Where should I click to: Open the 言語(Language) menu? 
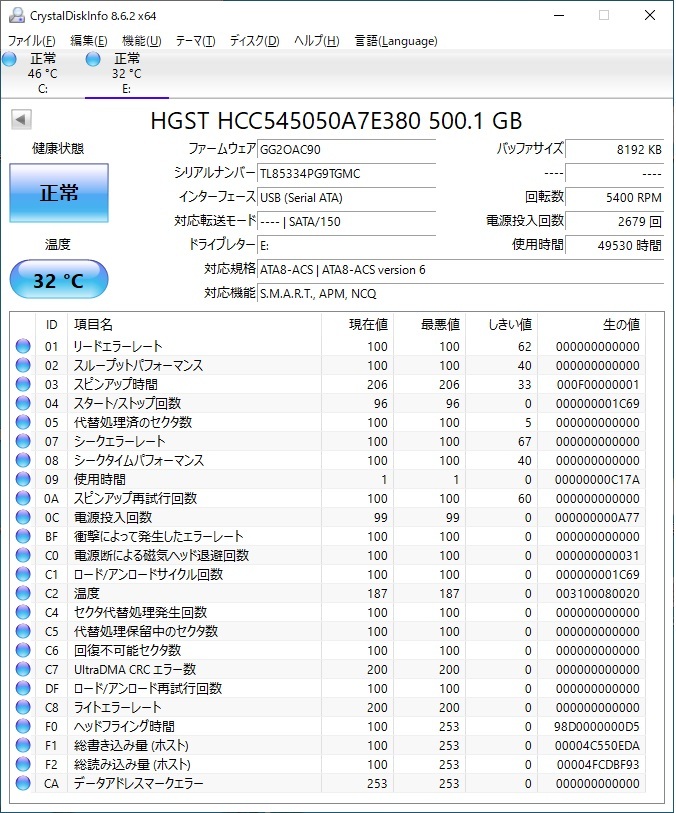[x=396, y=41]
